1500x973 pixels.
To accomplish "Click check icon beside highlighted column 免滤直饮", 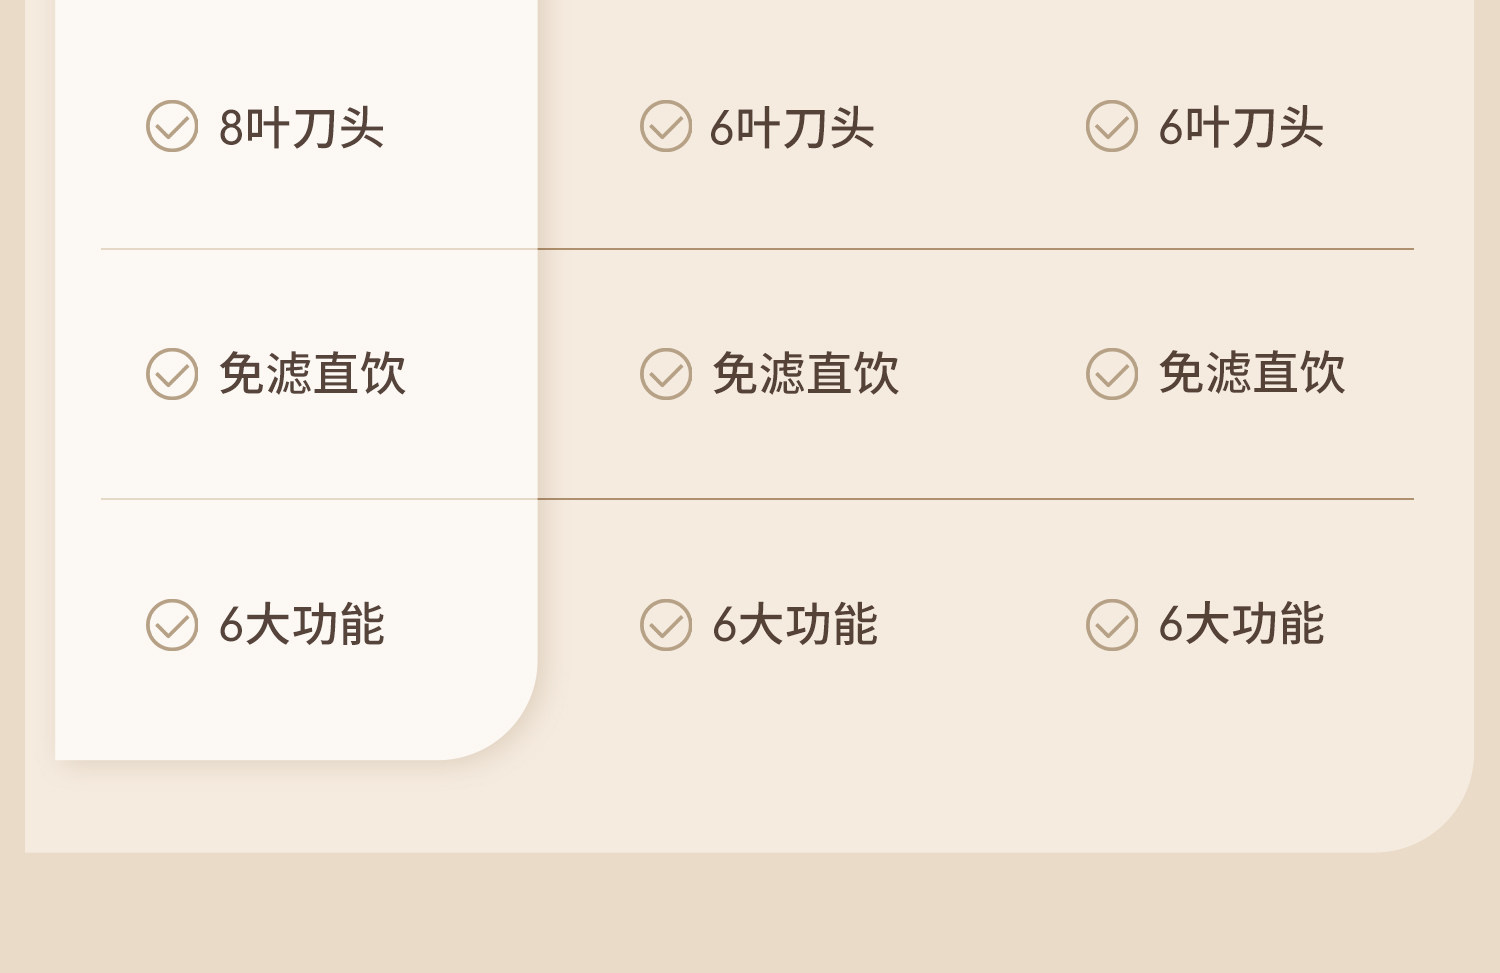I will point(172,374).
